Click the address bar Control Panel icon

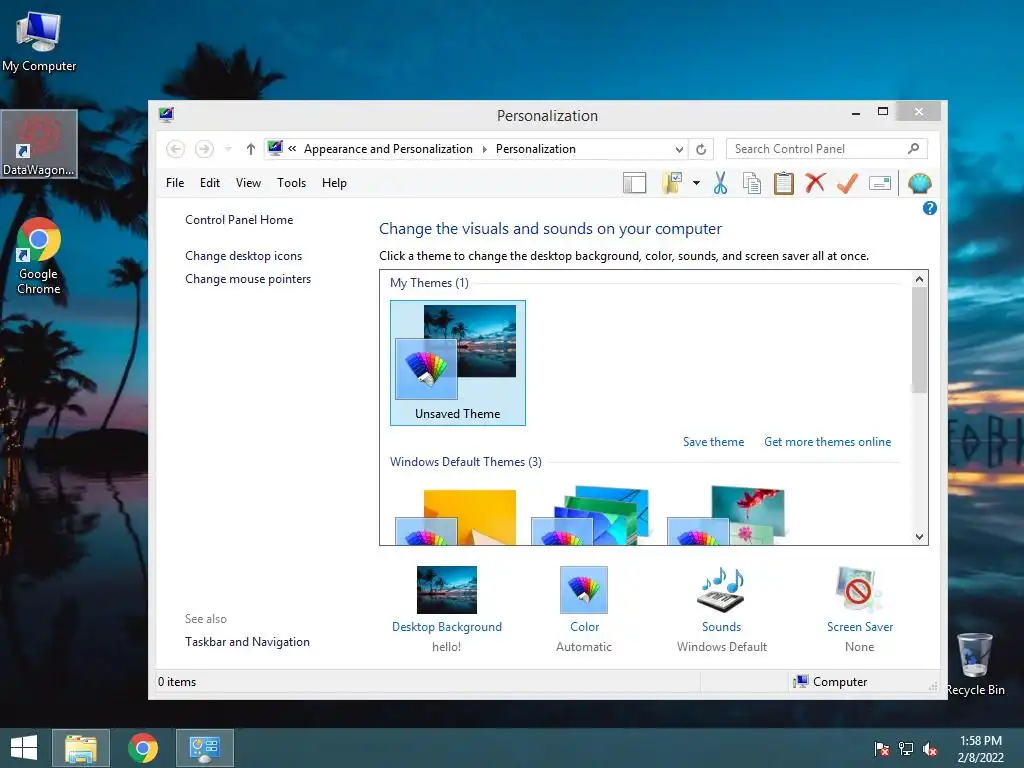[275, 148]
